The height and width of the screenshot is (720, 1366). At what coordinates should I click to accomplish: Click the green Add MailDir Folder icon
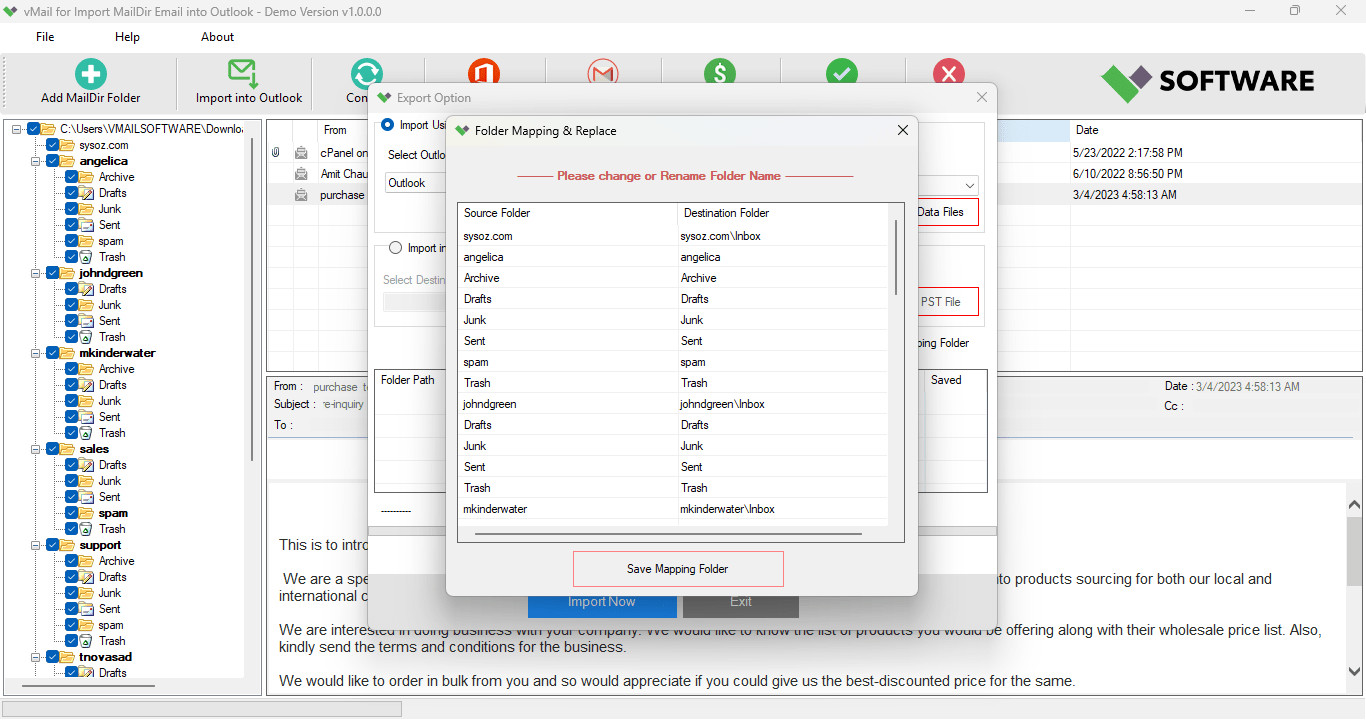(x=90, y=73)
